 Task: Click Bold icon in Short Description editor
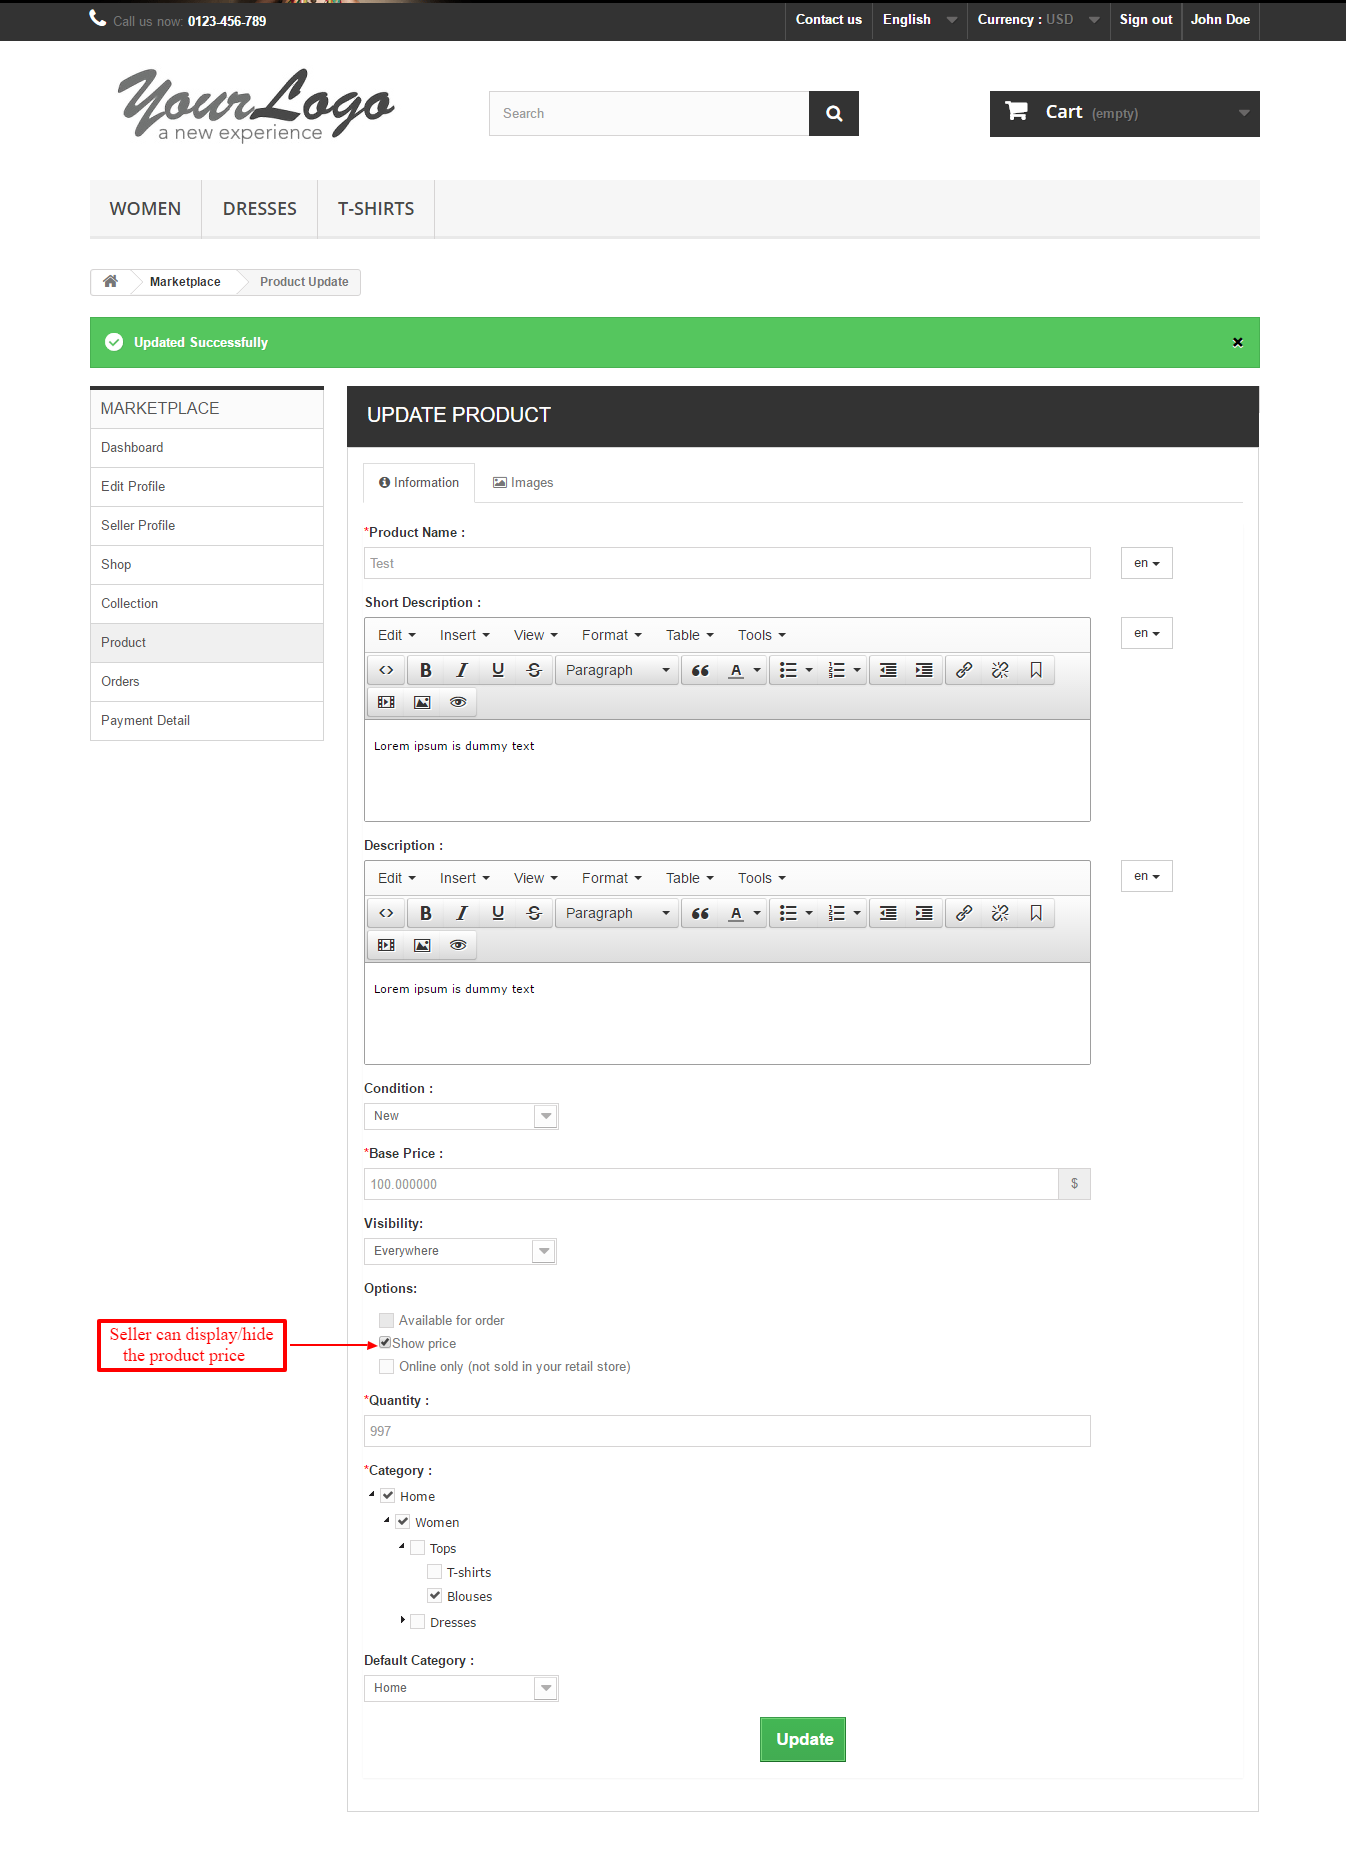pyautogui.click(x=425, y=670)
